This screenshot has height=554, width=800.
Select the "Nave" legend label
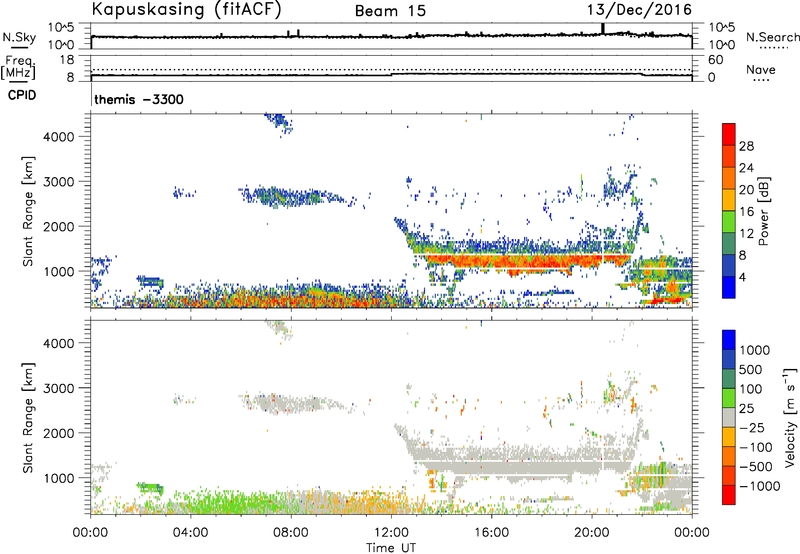761,70
